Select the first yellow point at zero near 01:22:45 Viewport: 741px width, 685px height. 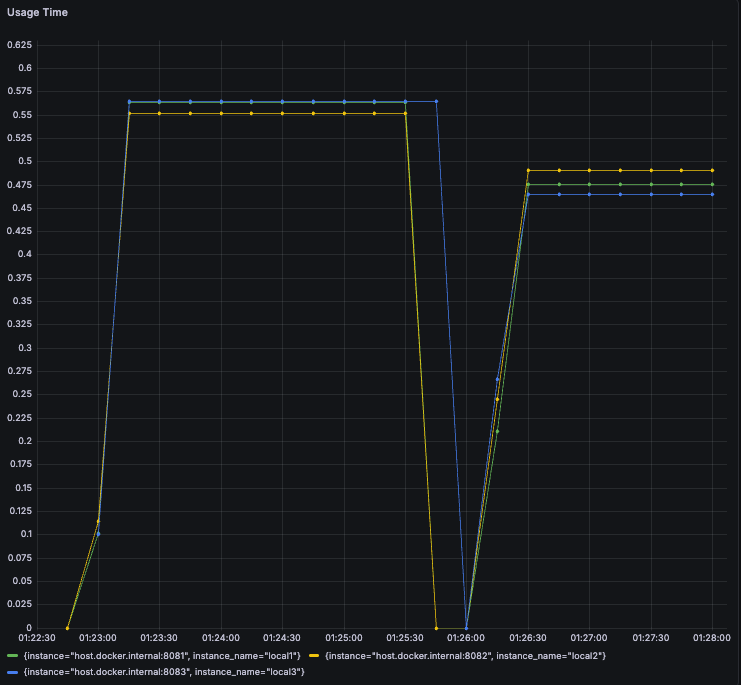pos(68,628)
